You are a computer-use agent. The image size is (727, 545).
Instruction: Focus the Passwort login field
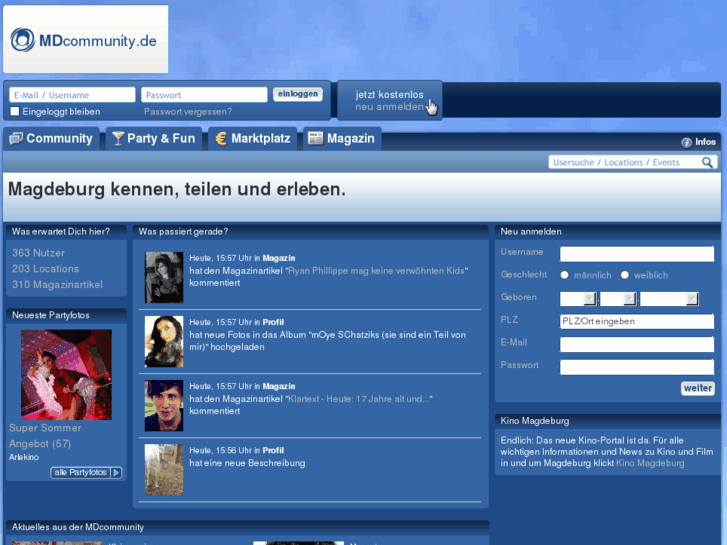[x=204, y=95]
